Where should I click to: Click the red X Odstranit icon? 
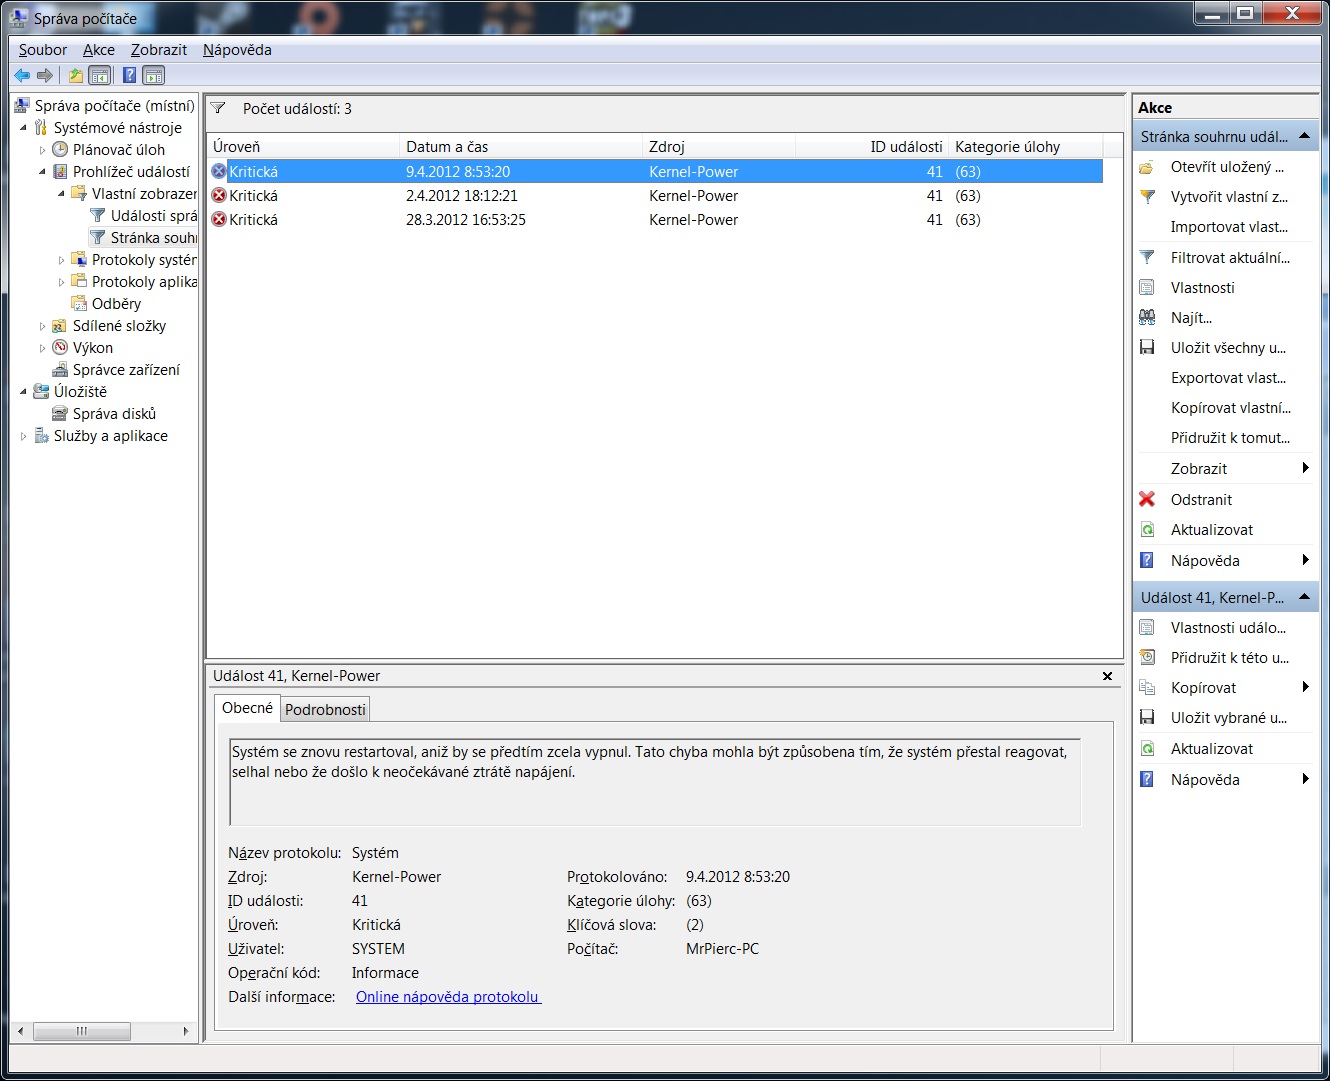(1147, 500)
